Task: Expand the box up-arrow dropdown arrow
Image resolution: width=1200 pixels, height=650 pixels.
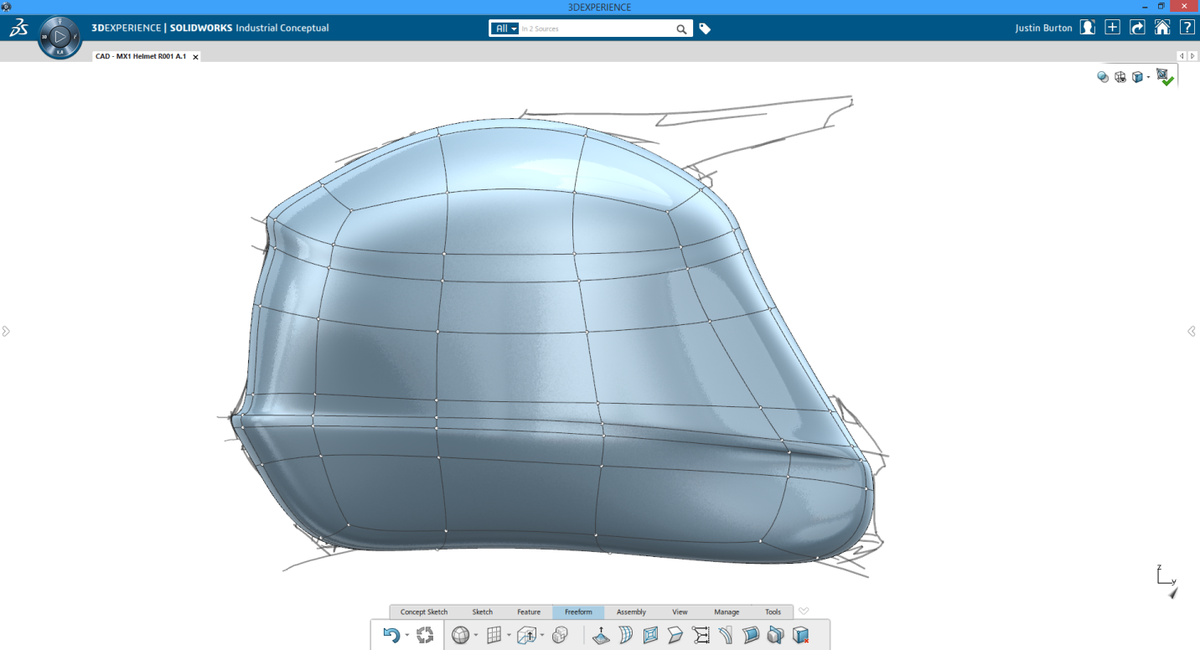Action: pos(542,636)
